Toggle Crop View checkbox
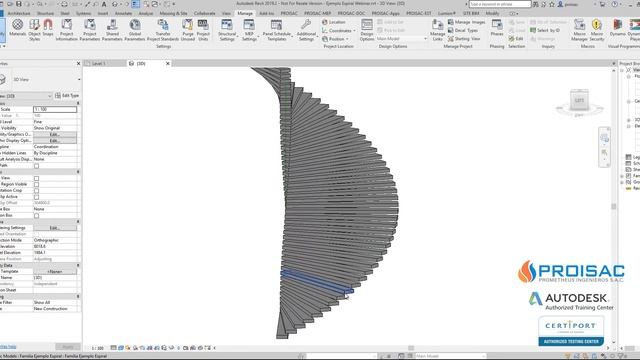This screenshot has width=640, height=360. pos(36,178)
